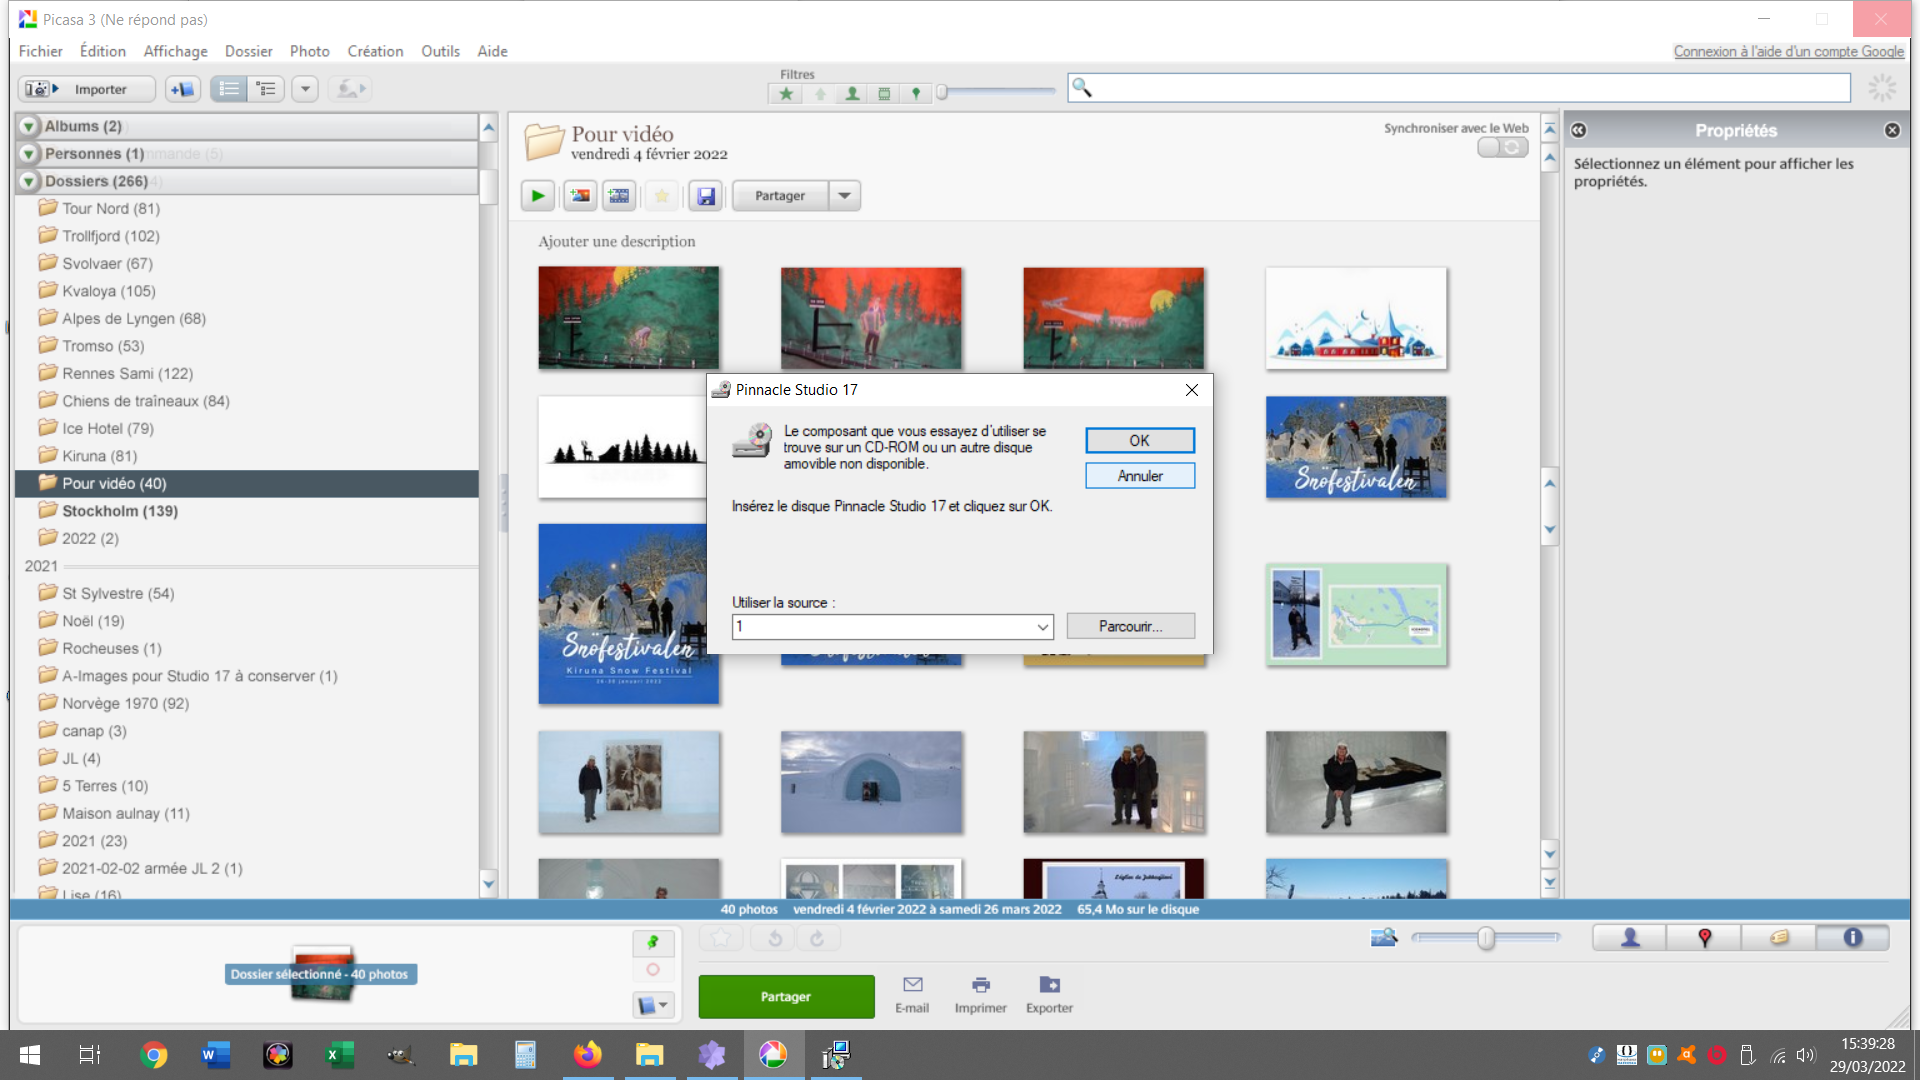Collapse the Personnes section
1920x1080 pixels.
coord(29,154)
